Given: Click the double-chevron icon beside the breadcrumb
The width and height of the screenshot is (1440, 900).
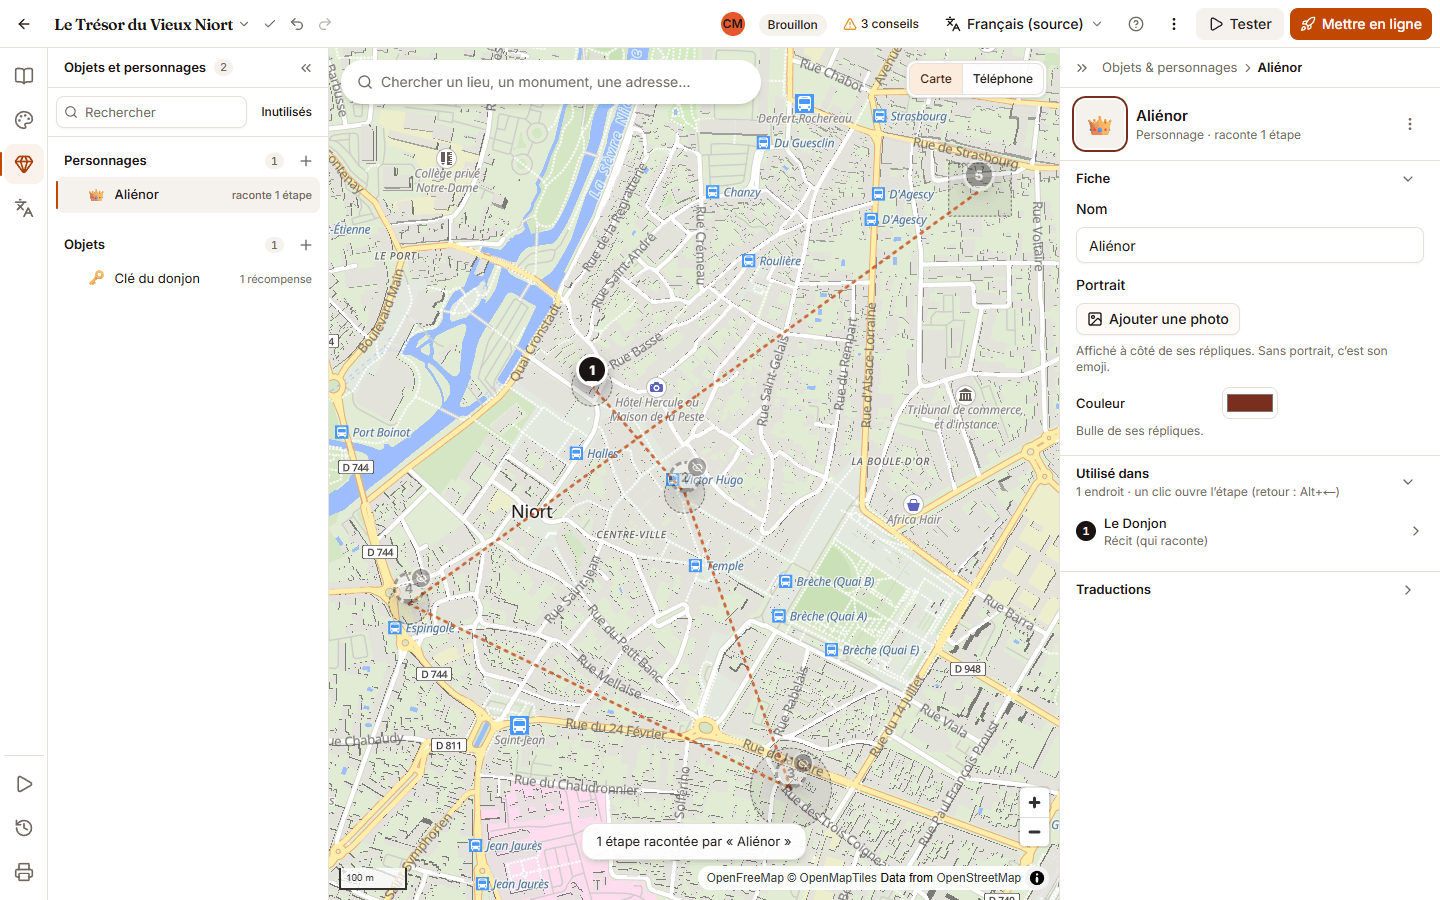Looking at the screenshot, I should pos(1082,68).
